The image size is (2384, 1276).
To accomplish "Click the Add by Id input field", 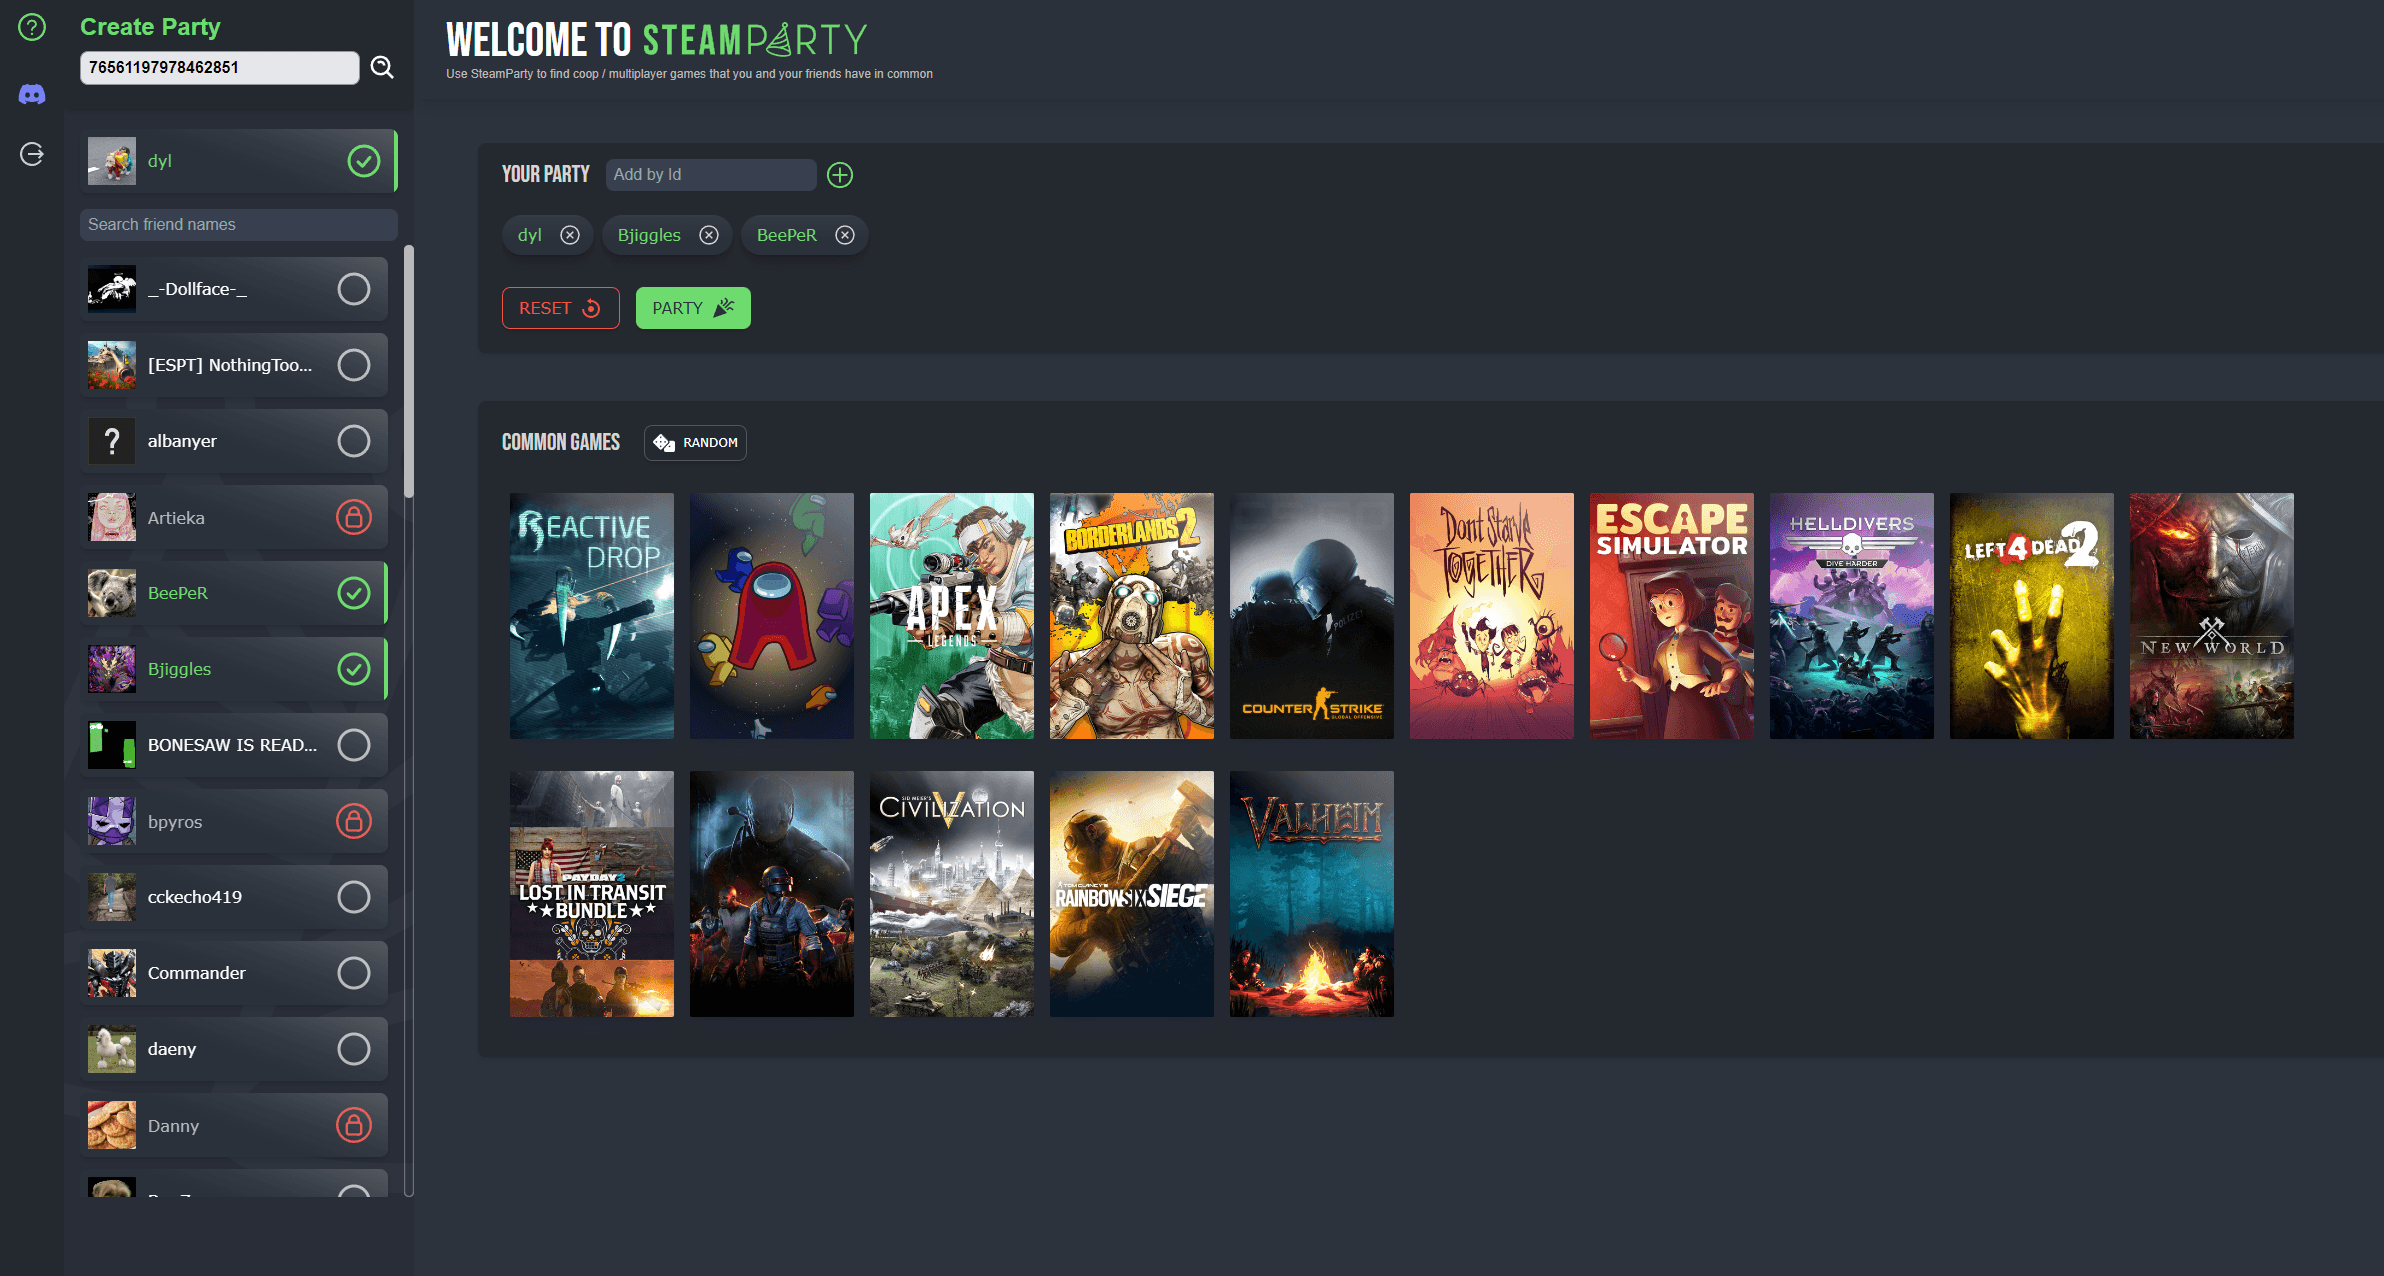I will (710, 174).
